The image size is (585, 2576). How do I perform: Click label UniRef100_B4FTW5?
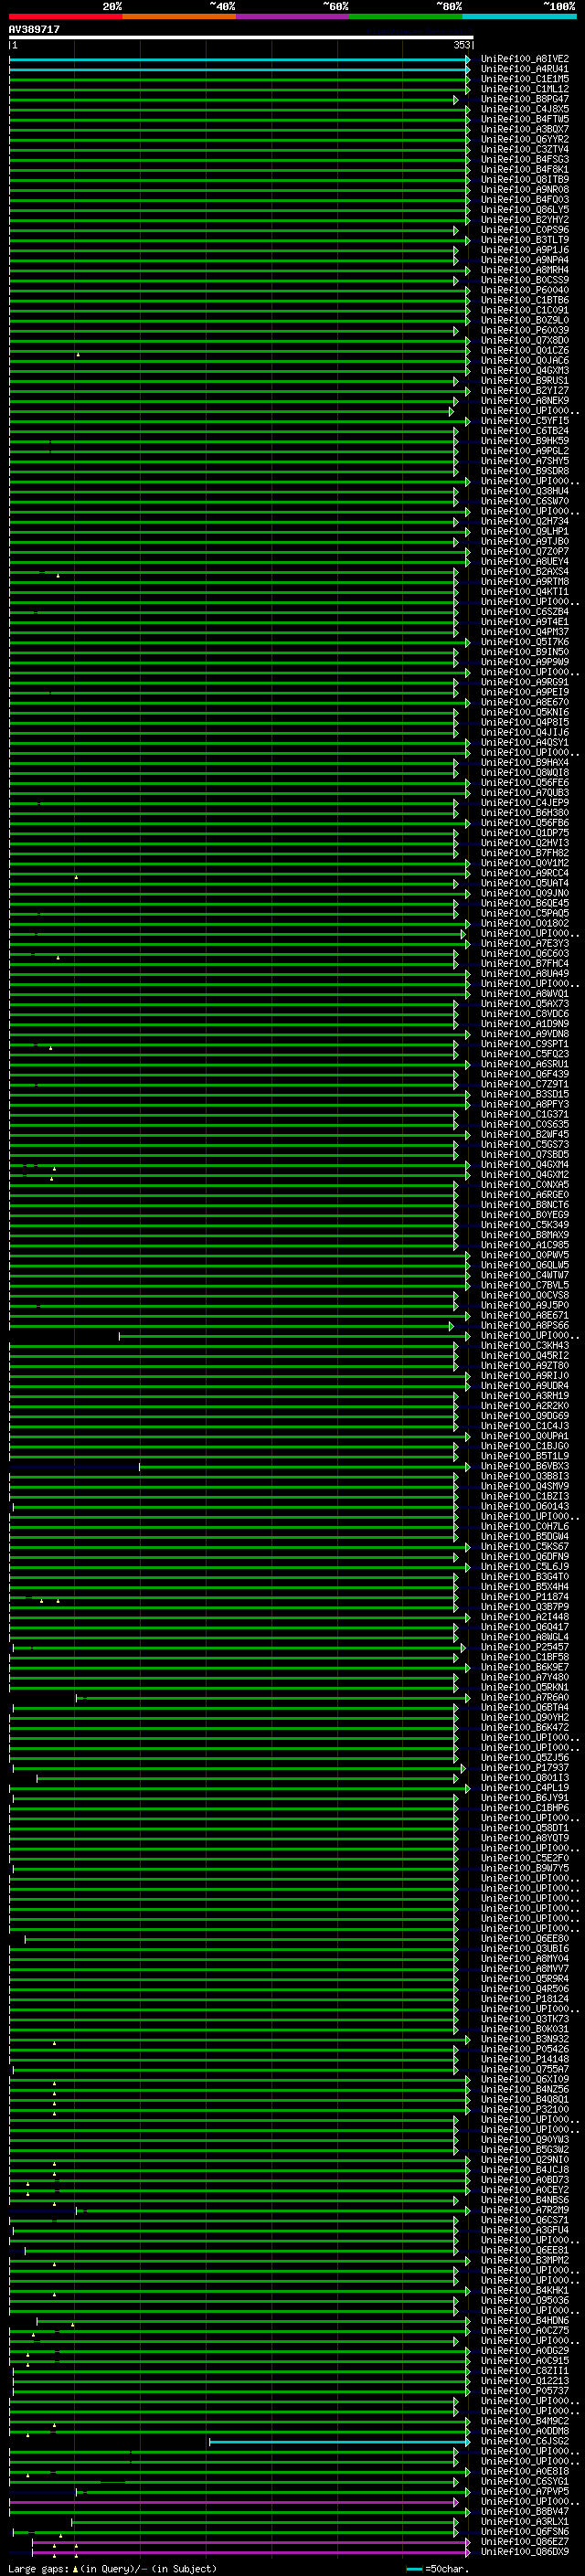pos(524,119)
